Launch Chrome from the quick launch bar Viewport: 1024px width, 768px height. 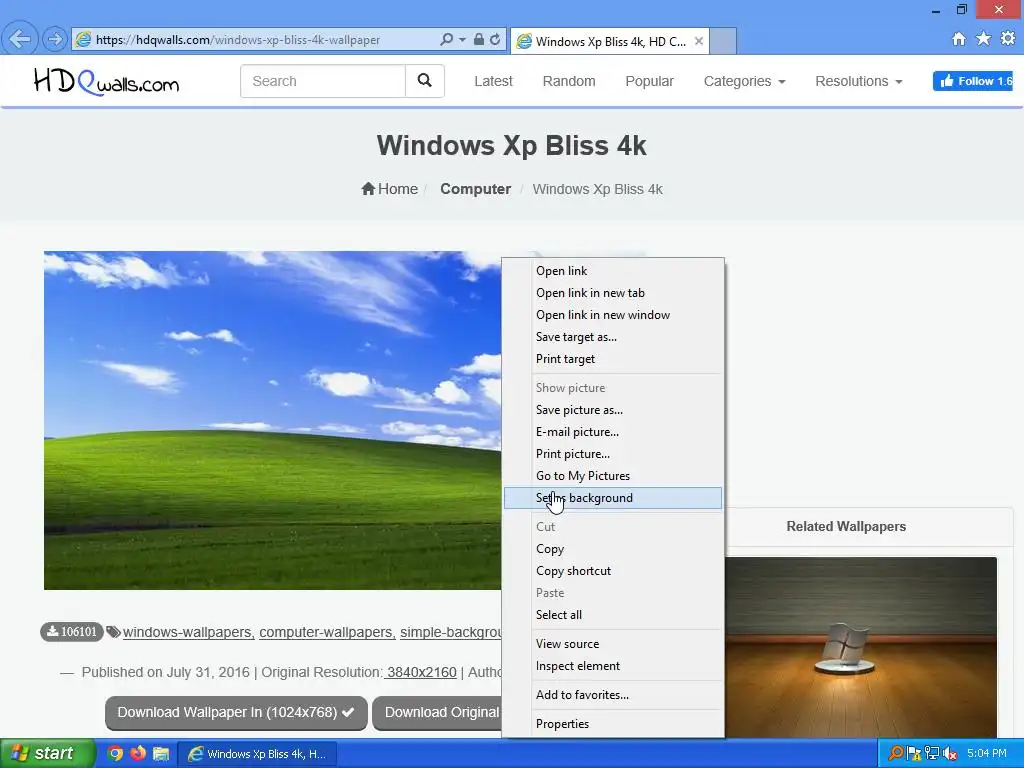click(x=116, y=754)
